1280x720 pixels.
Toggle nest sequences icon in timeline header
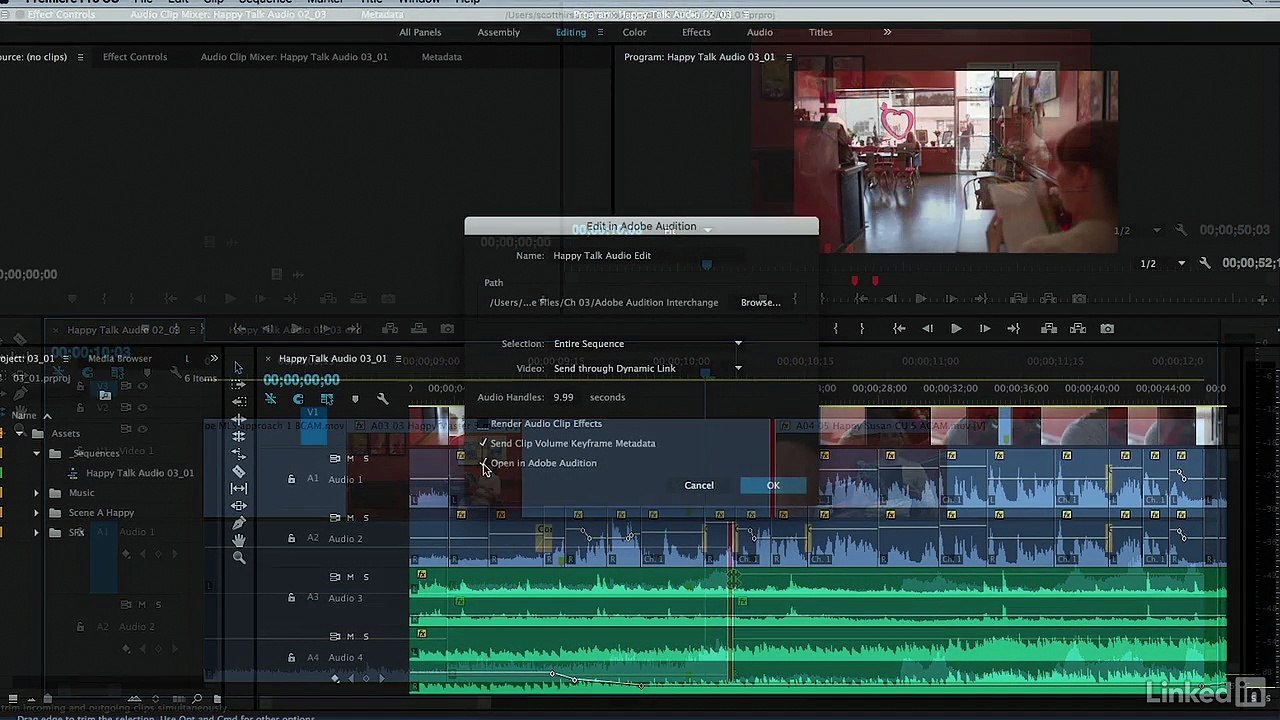click(270, 399)
